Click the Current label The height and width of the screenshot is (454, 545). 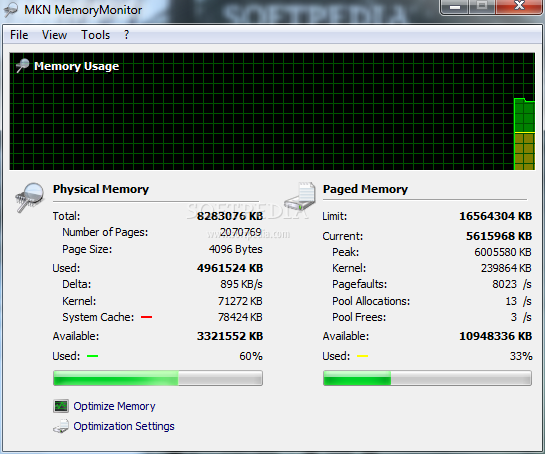[342, 236]
